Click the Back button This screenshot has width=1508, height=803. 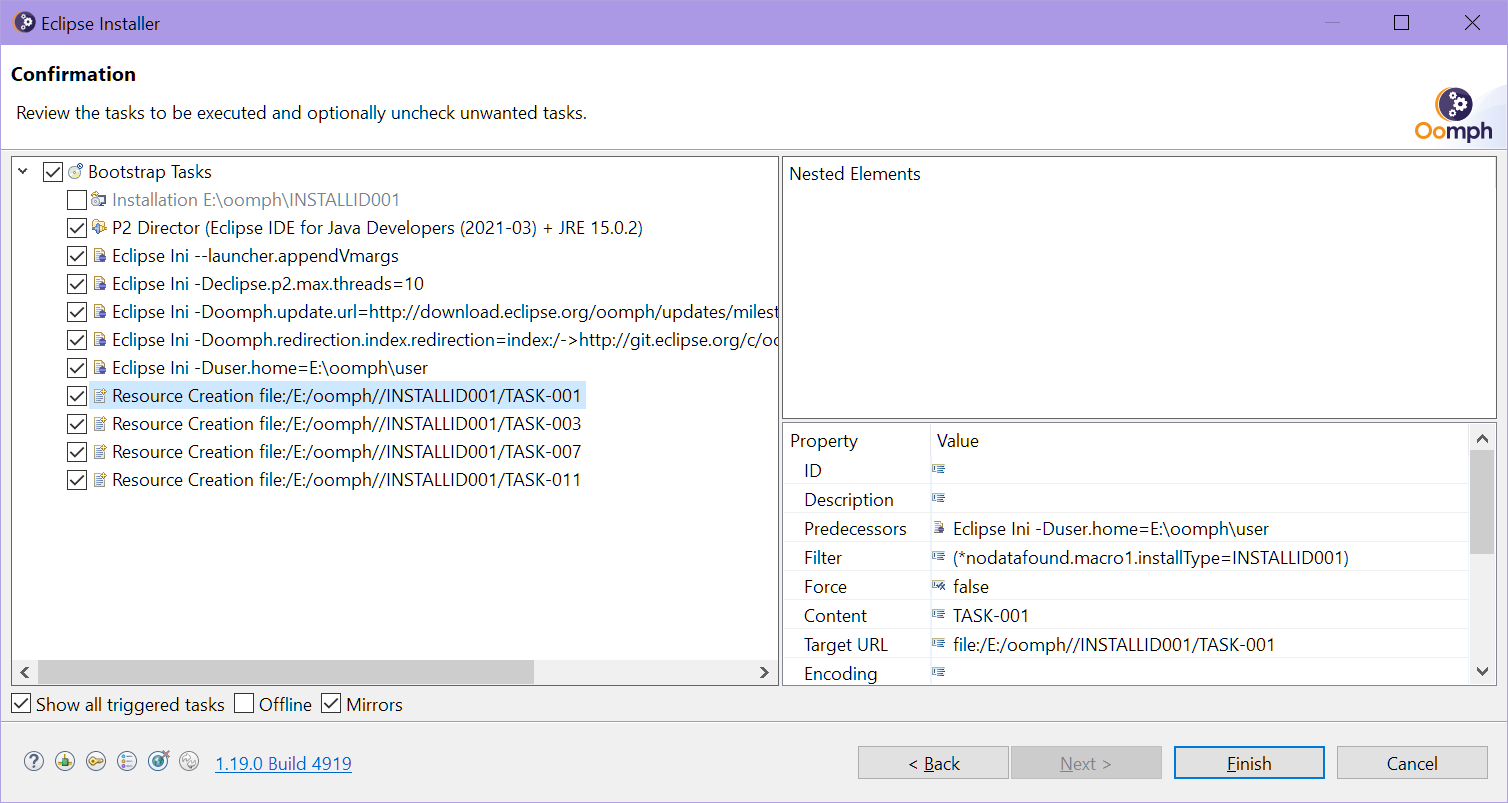933,763
